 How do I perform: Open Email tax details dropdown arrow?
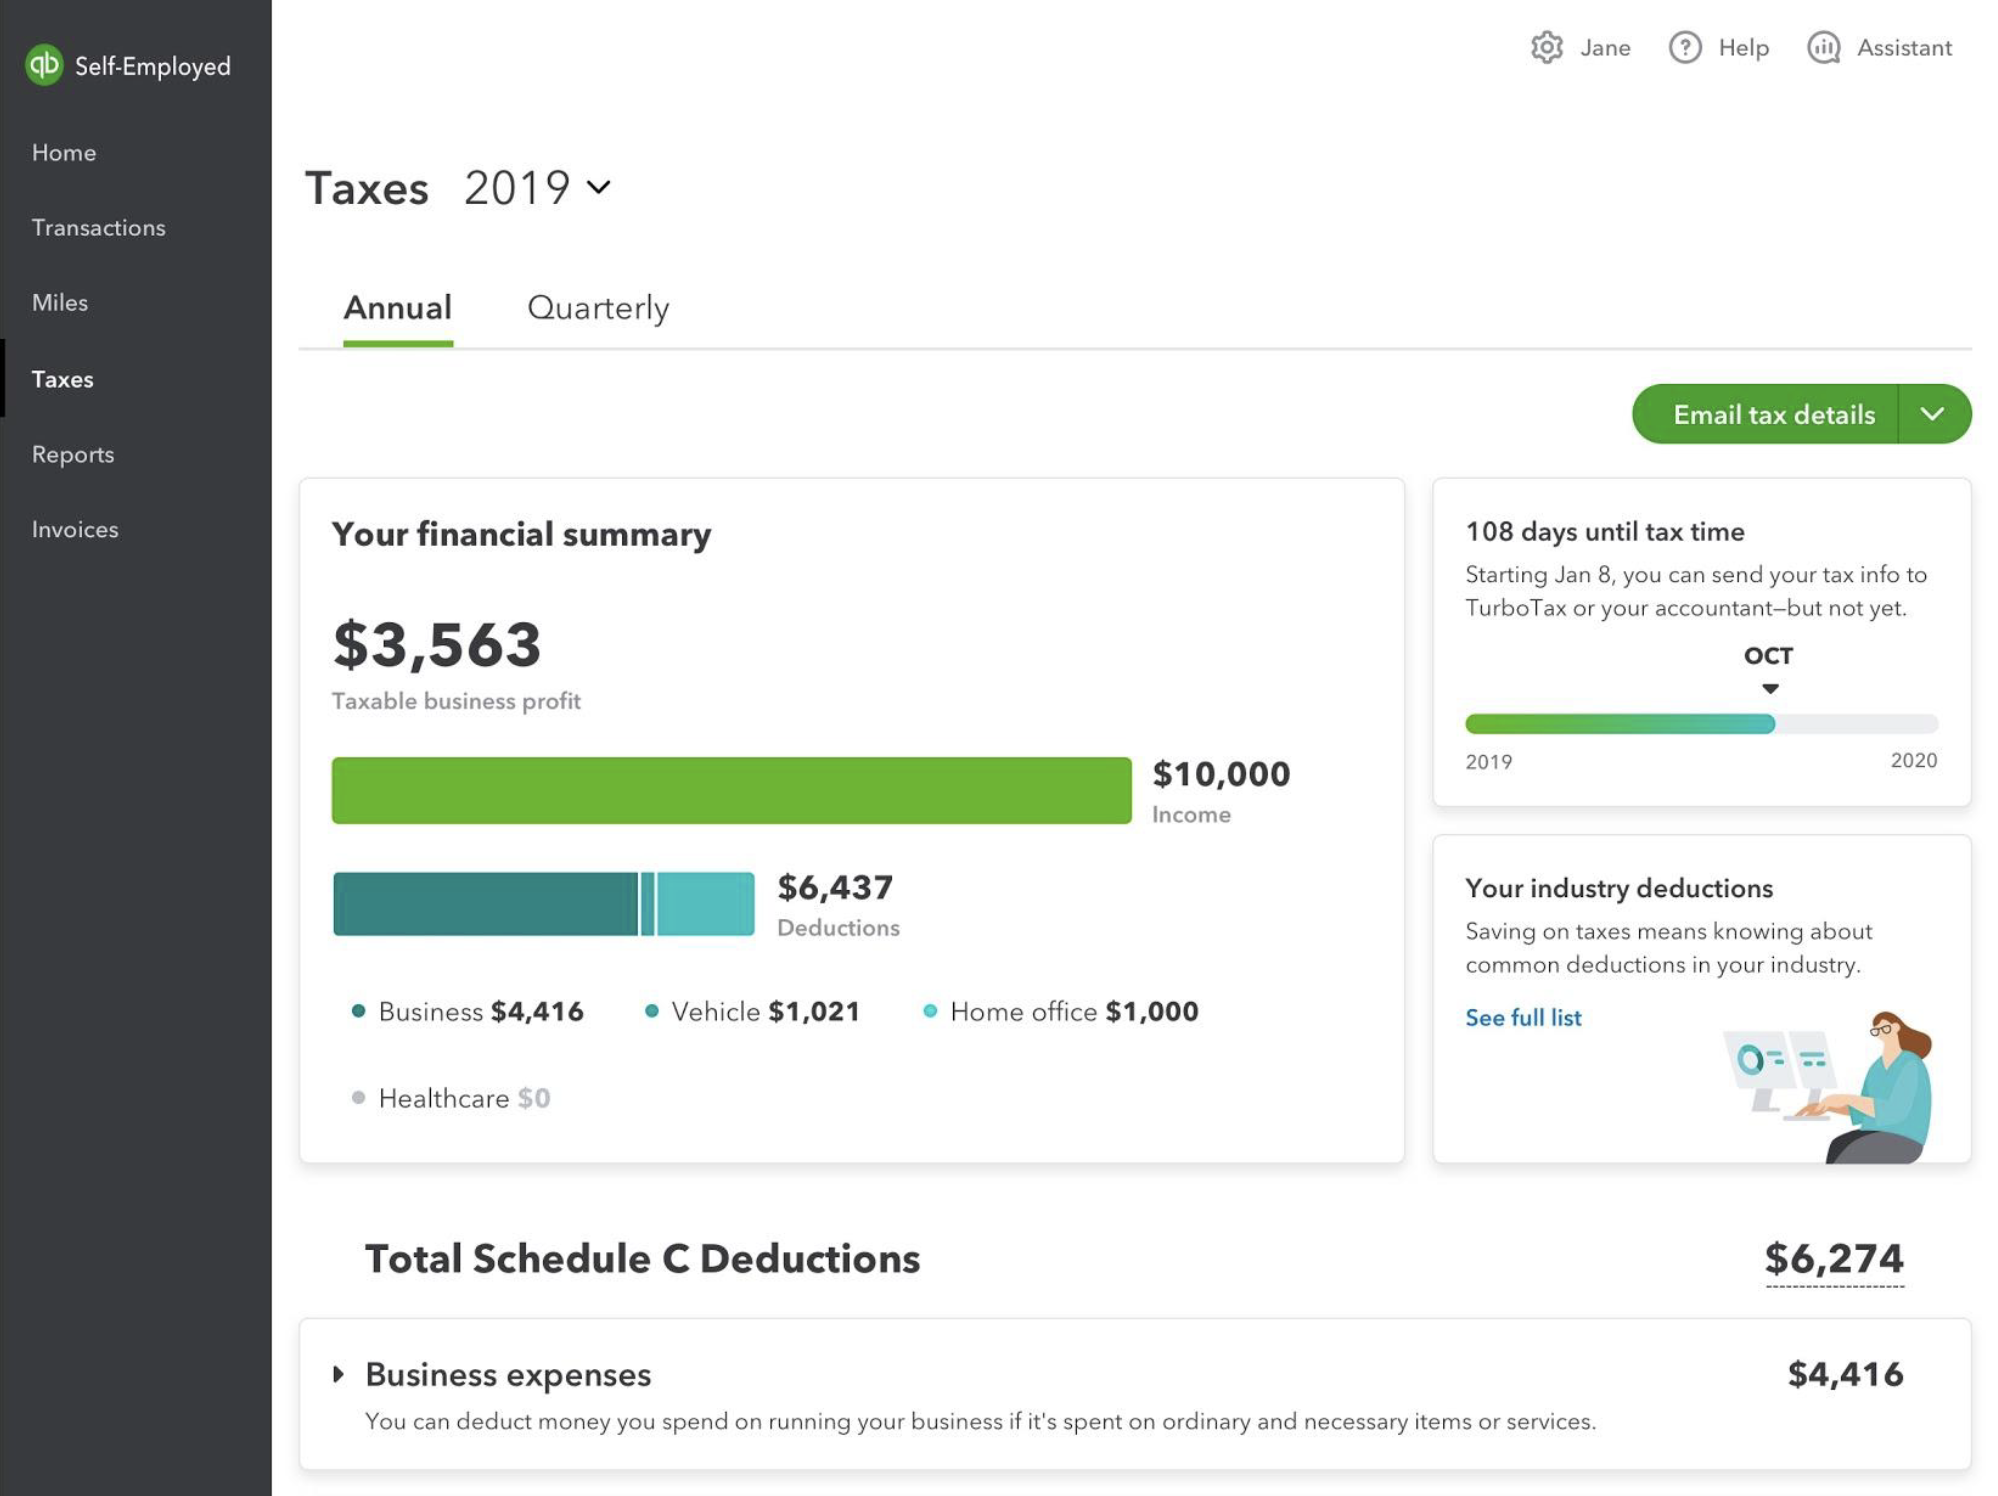pyautogui.click(x=1932, y=414)
